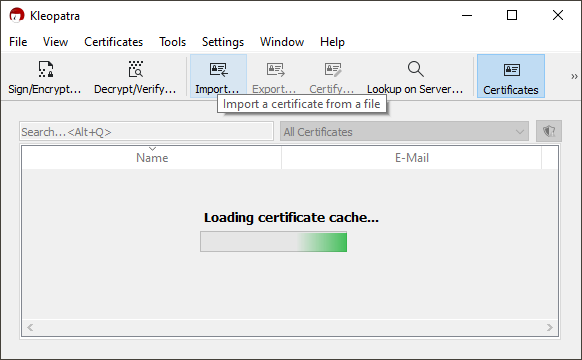Sort by the Name column header
This screenshot has height=360, width=582.
point(152,158)
